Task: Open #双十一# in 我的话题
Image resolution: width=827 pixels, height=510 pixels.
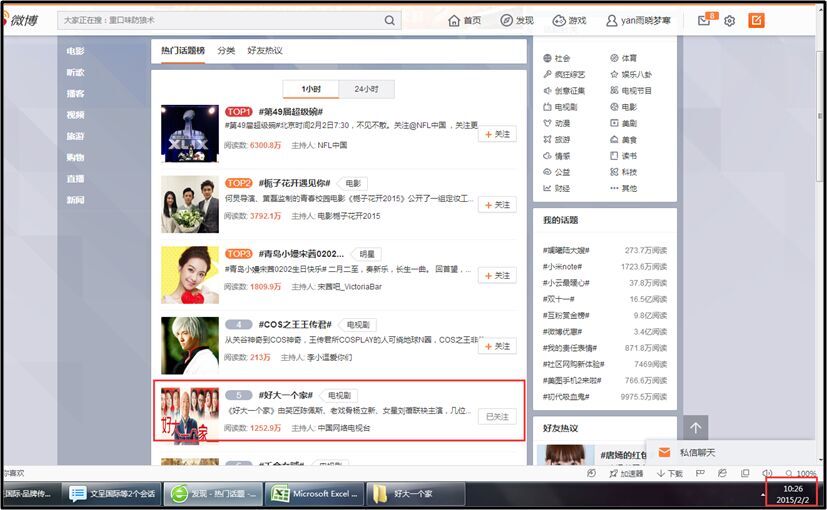Action: pos(559,299)
